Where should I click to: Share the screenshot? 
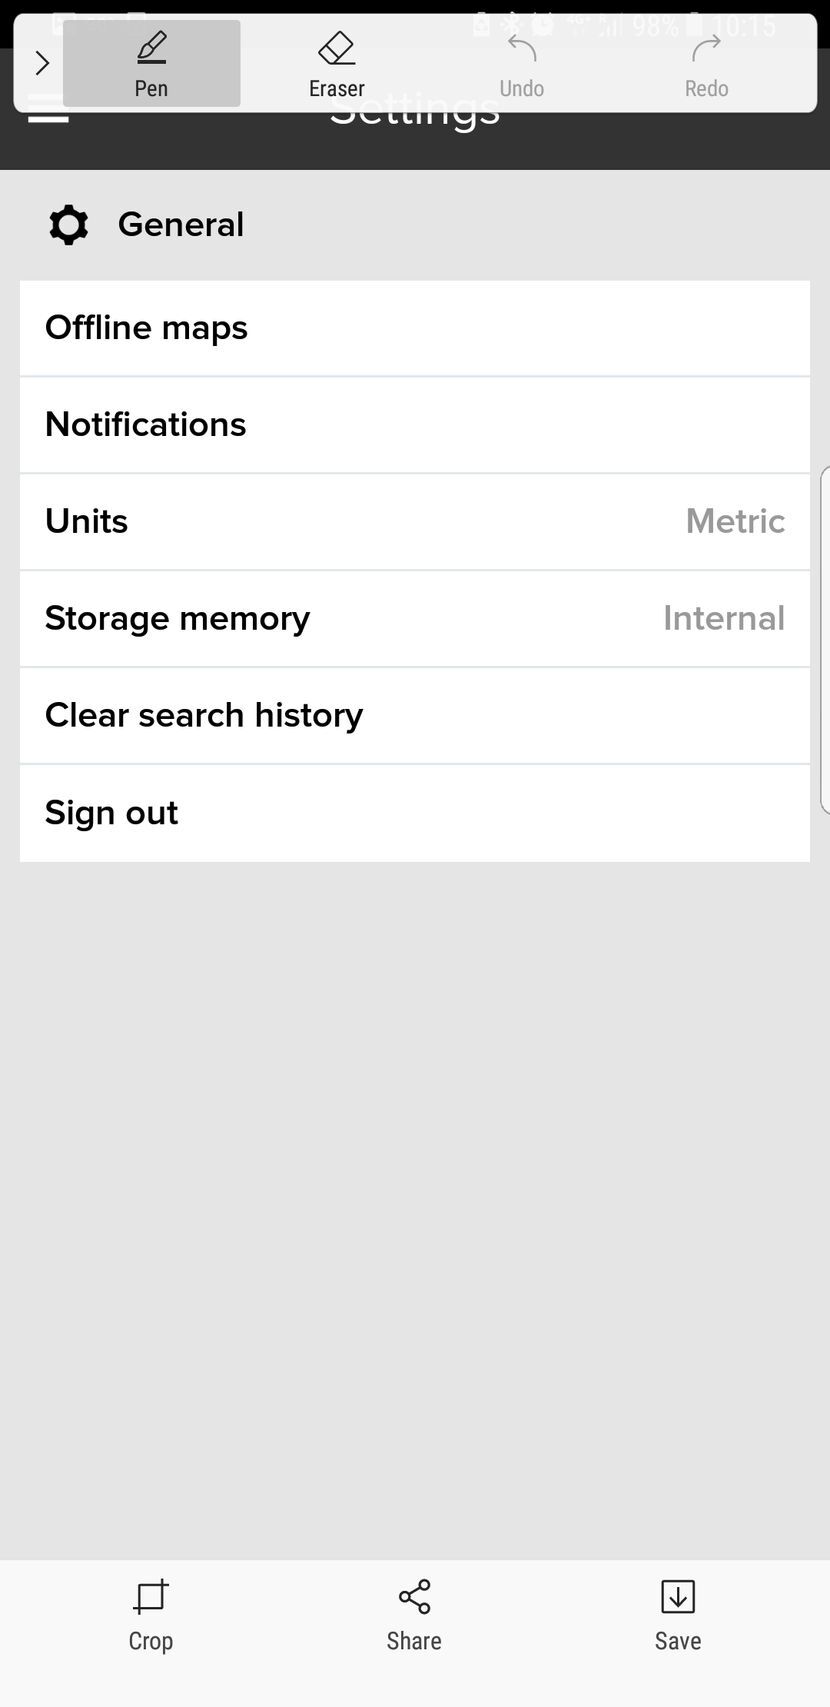click(414, 1614)
